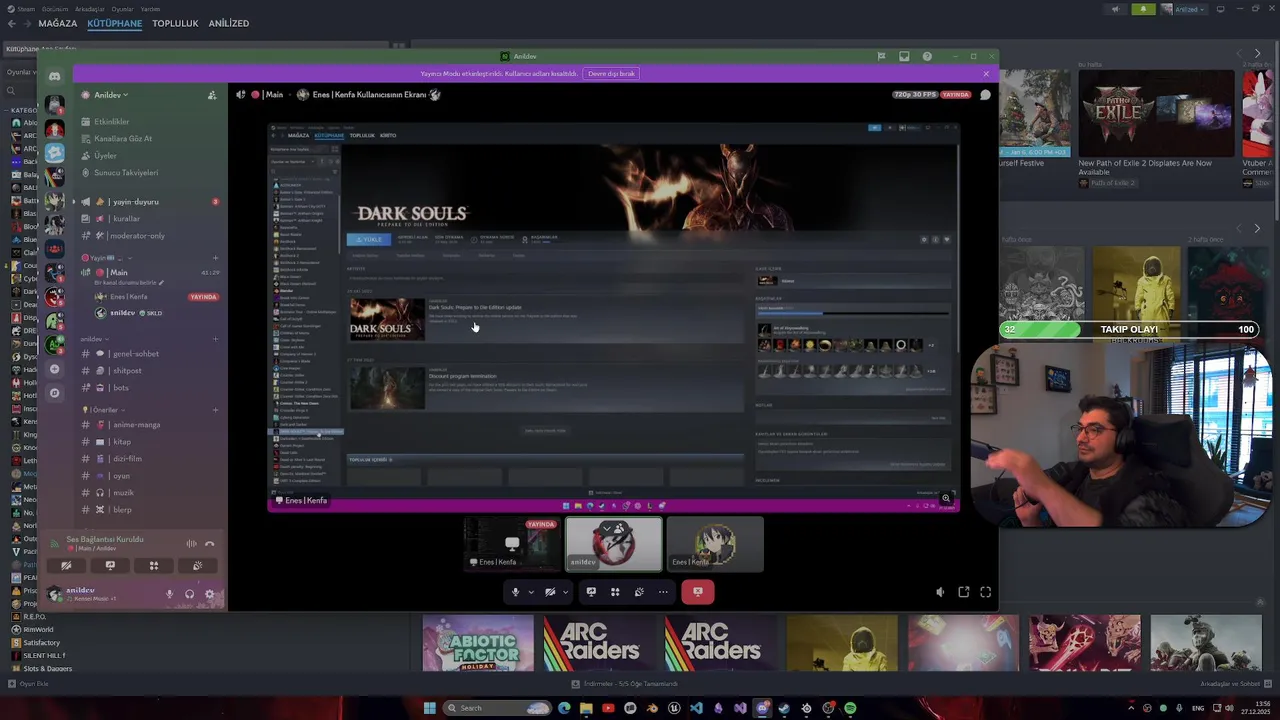Open Kanallara Göz At in Discord
This screenshot has width=1280, height=720.
(x=123, y=139)
